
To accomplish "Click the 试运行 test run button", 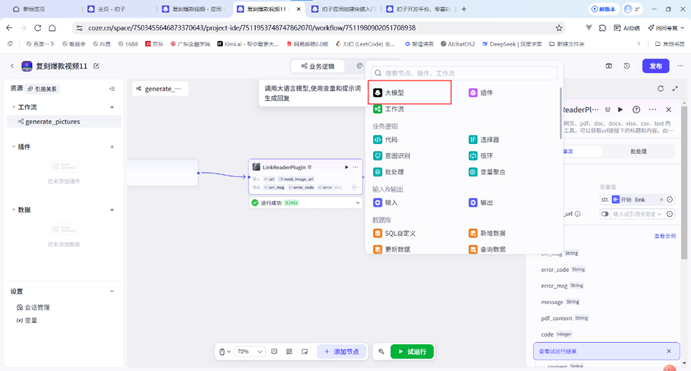I will point(412,352).
